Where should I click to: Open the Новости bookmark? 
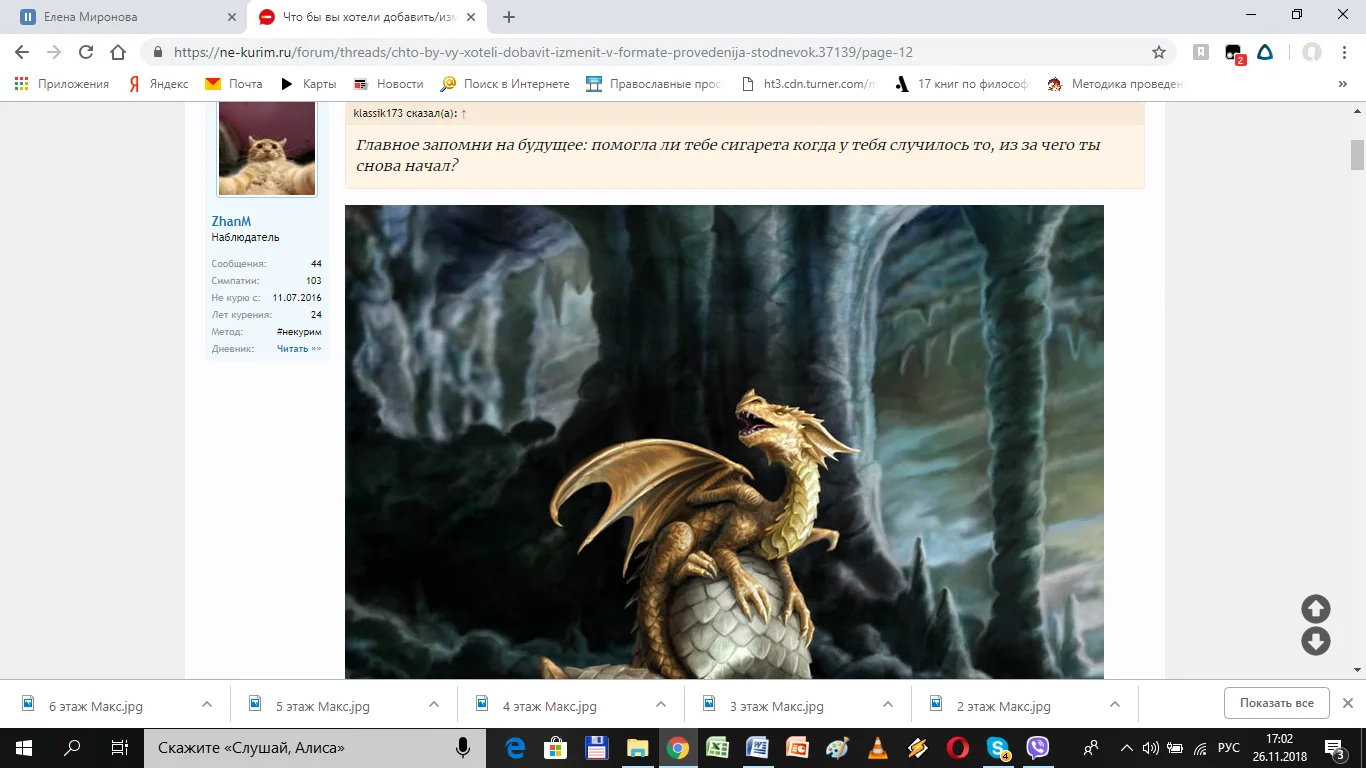tap(389, 84)
